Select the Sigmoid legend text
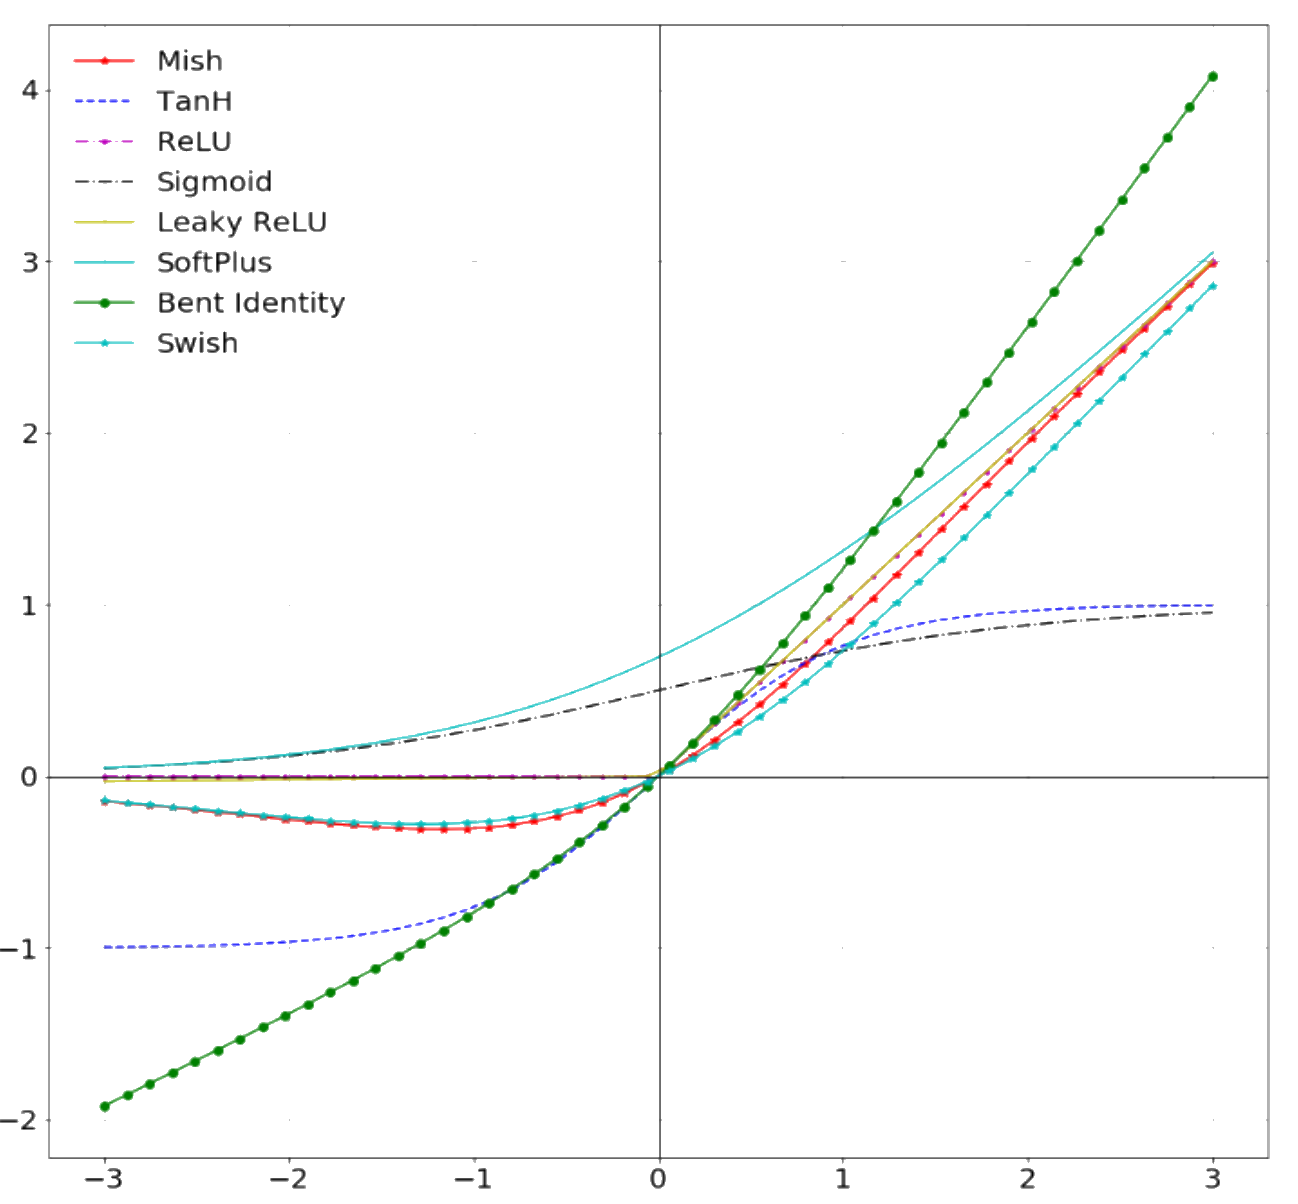This screenshot has width=1298, height=1204. pyautogui.click(x=214, y=182)
